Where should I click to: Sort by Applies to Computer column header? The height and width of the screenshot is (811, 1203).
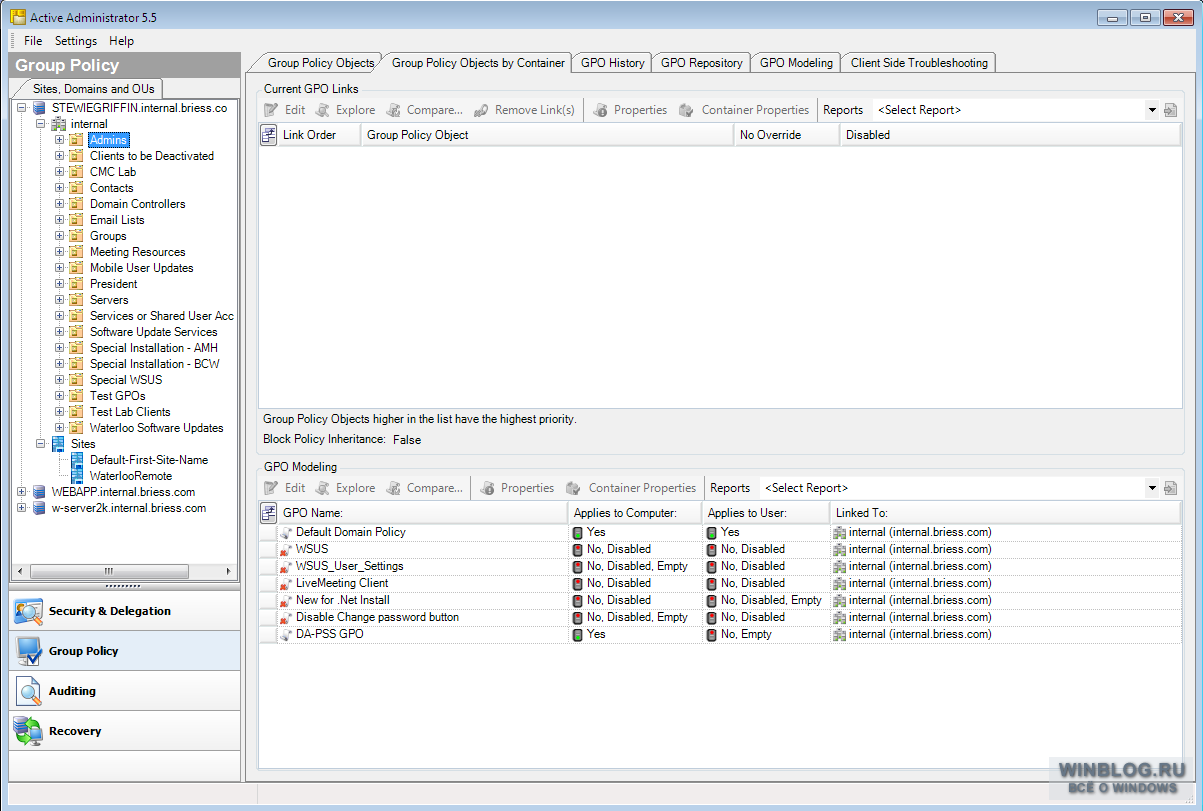(x=634, y=513)
